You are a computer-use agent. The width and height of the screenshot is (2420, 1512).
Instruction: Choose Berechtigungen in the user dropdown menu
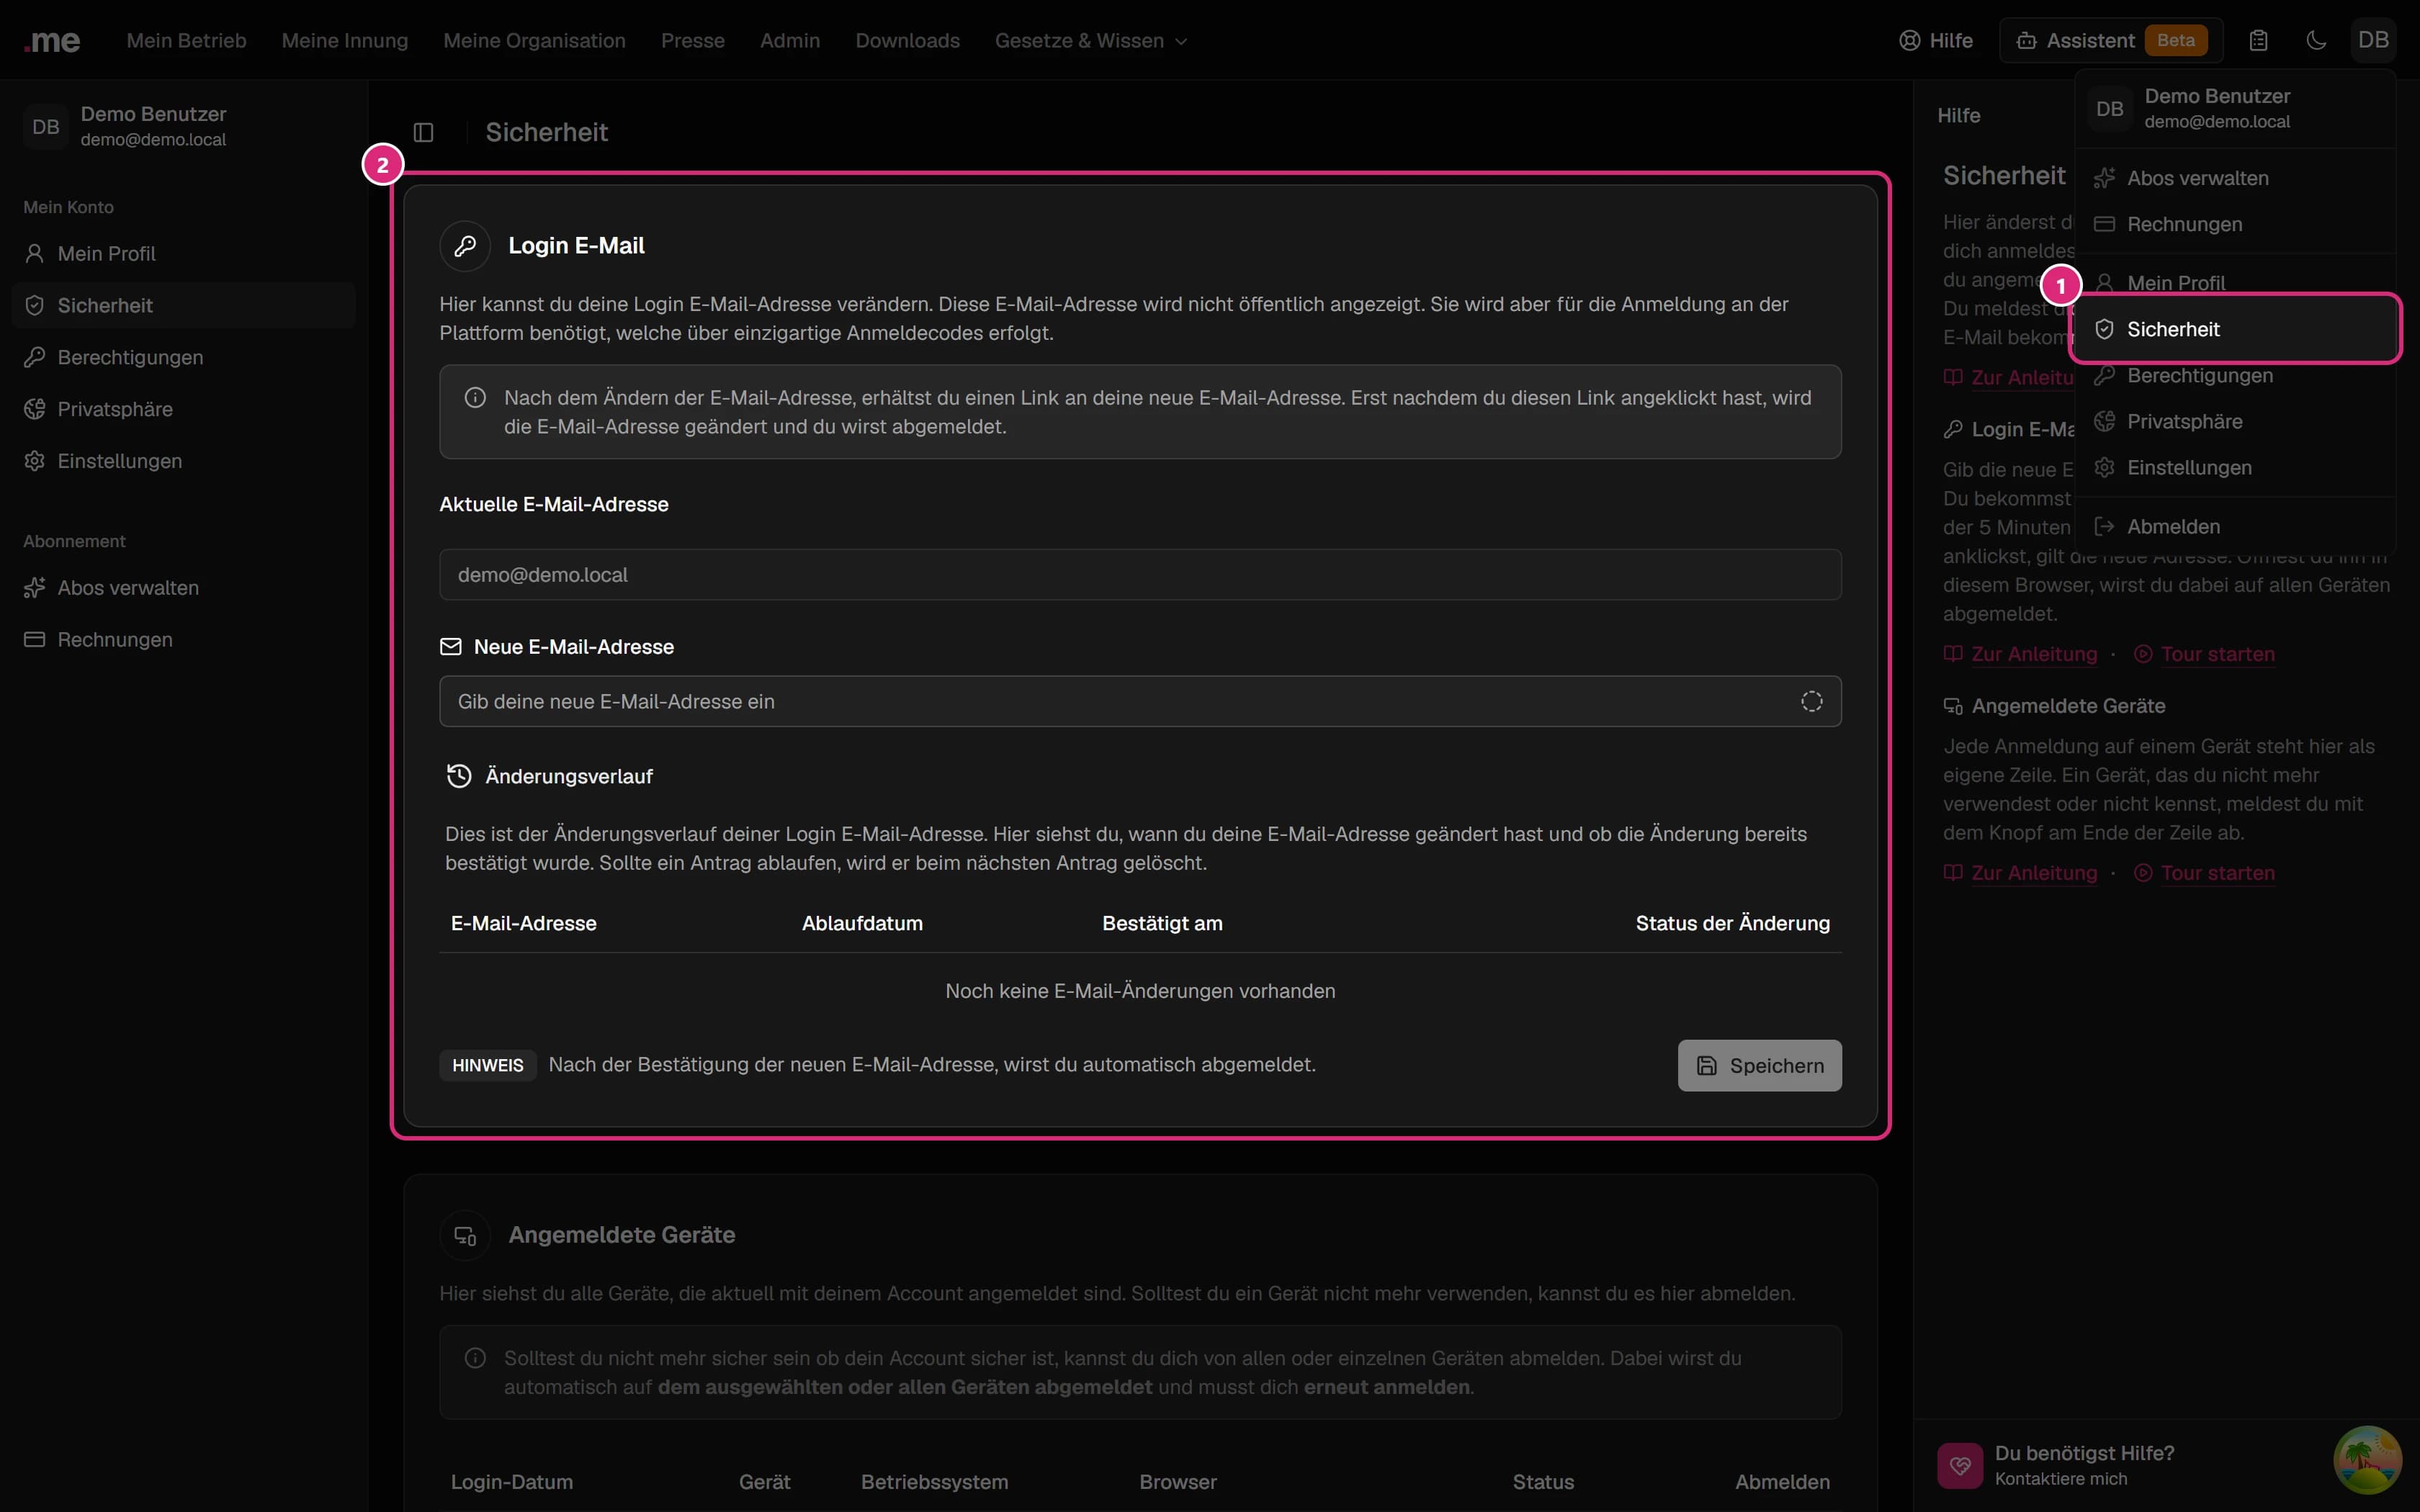point(2236,376)
